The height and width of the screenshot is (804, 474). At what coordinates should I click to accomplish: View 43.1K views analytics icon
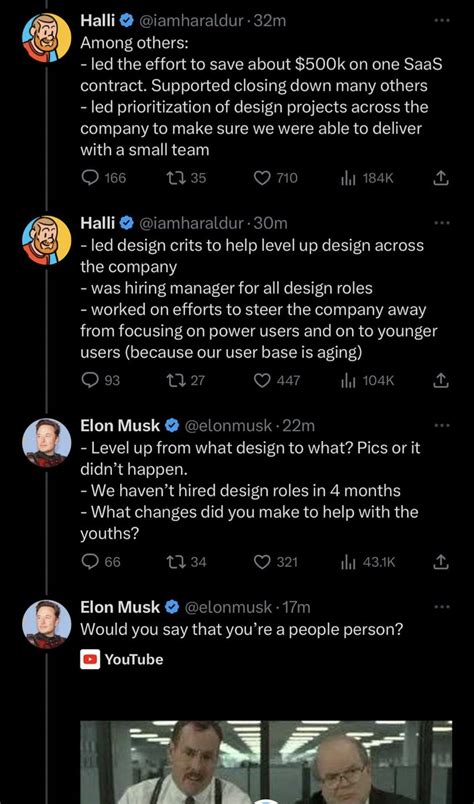(x=347, y=562)
